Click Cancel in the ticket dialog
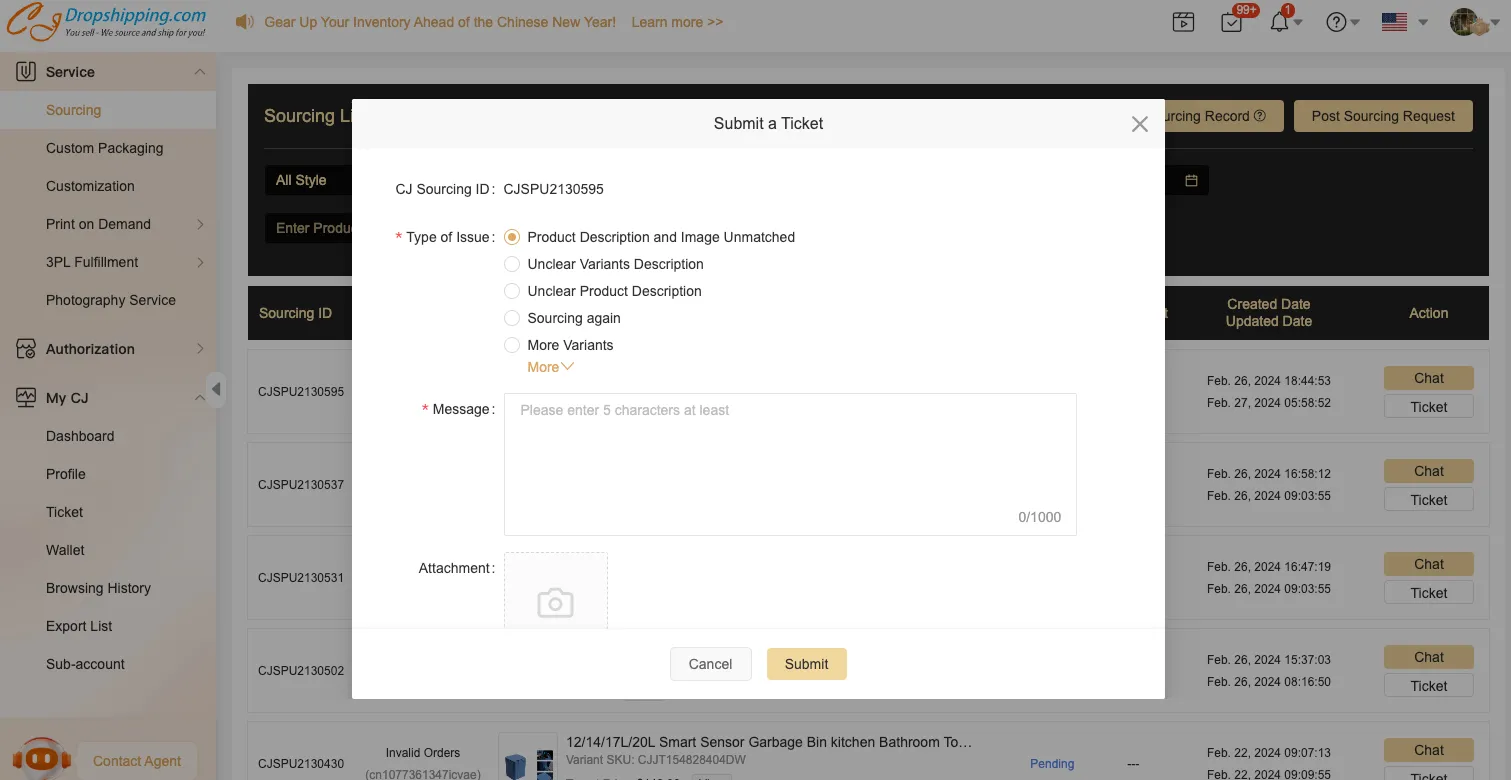The width and height of the screenshot is (1511, 780). tap(710, 664)
